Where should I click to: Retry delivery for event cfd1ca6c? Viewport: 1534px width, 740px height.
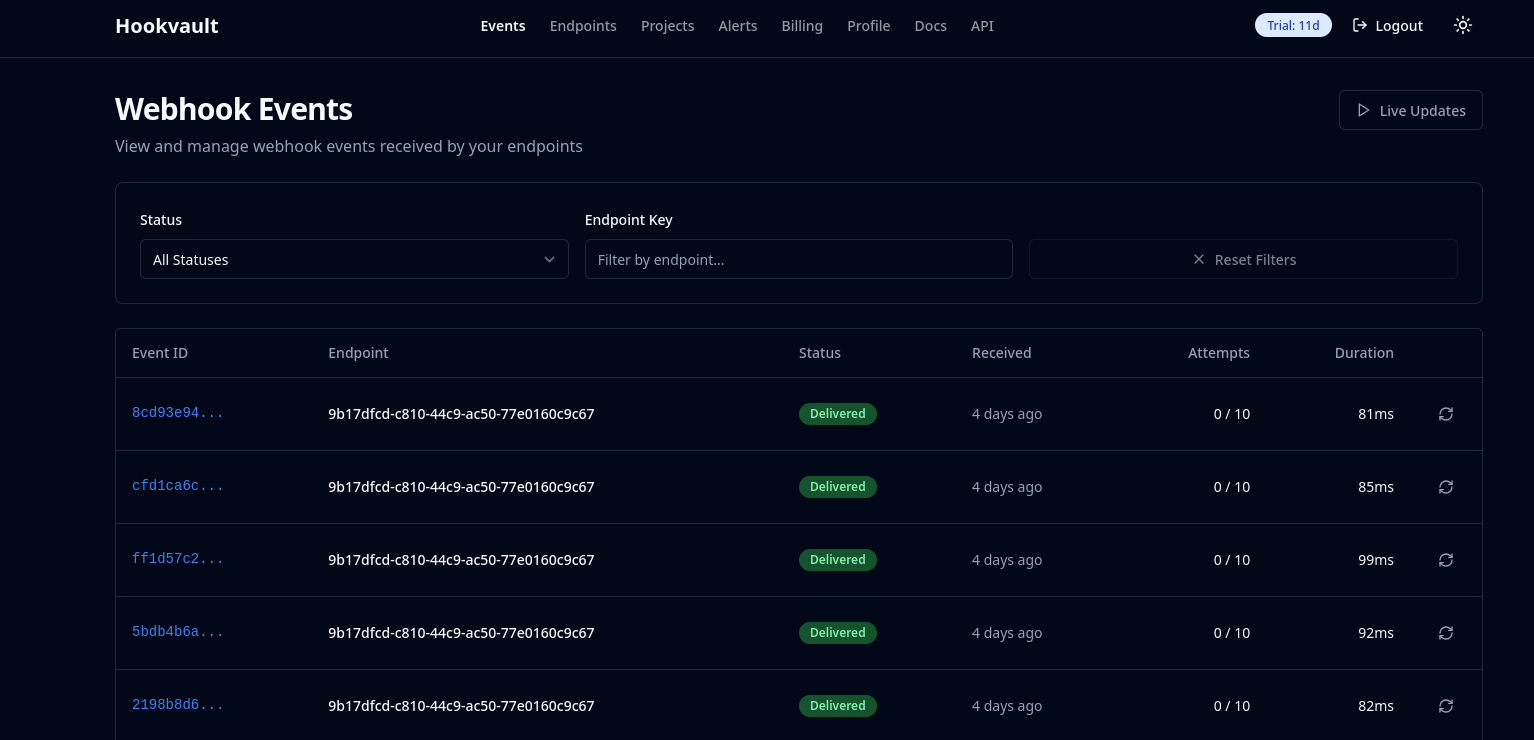1446,487
